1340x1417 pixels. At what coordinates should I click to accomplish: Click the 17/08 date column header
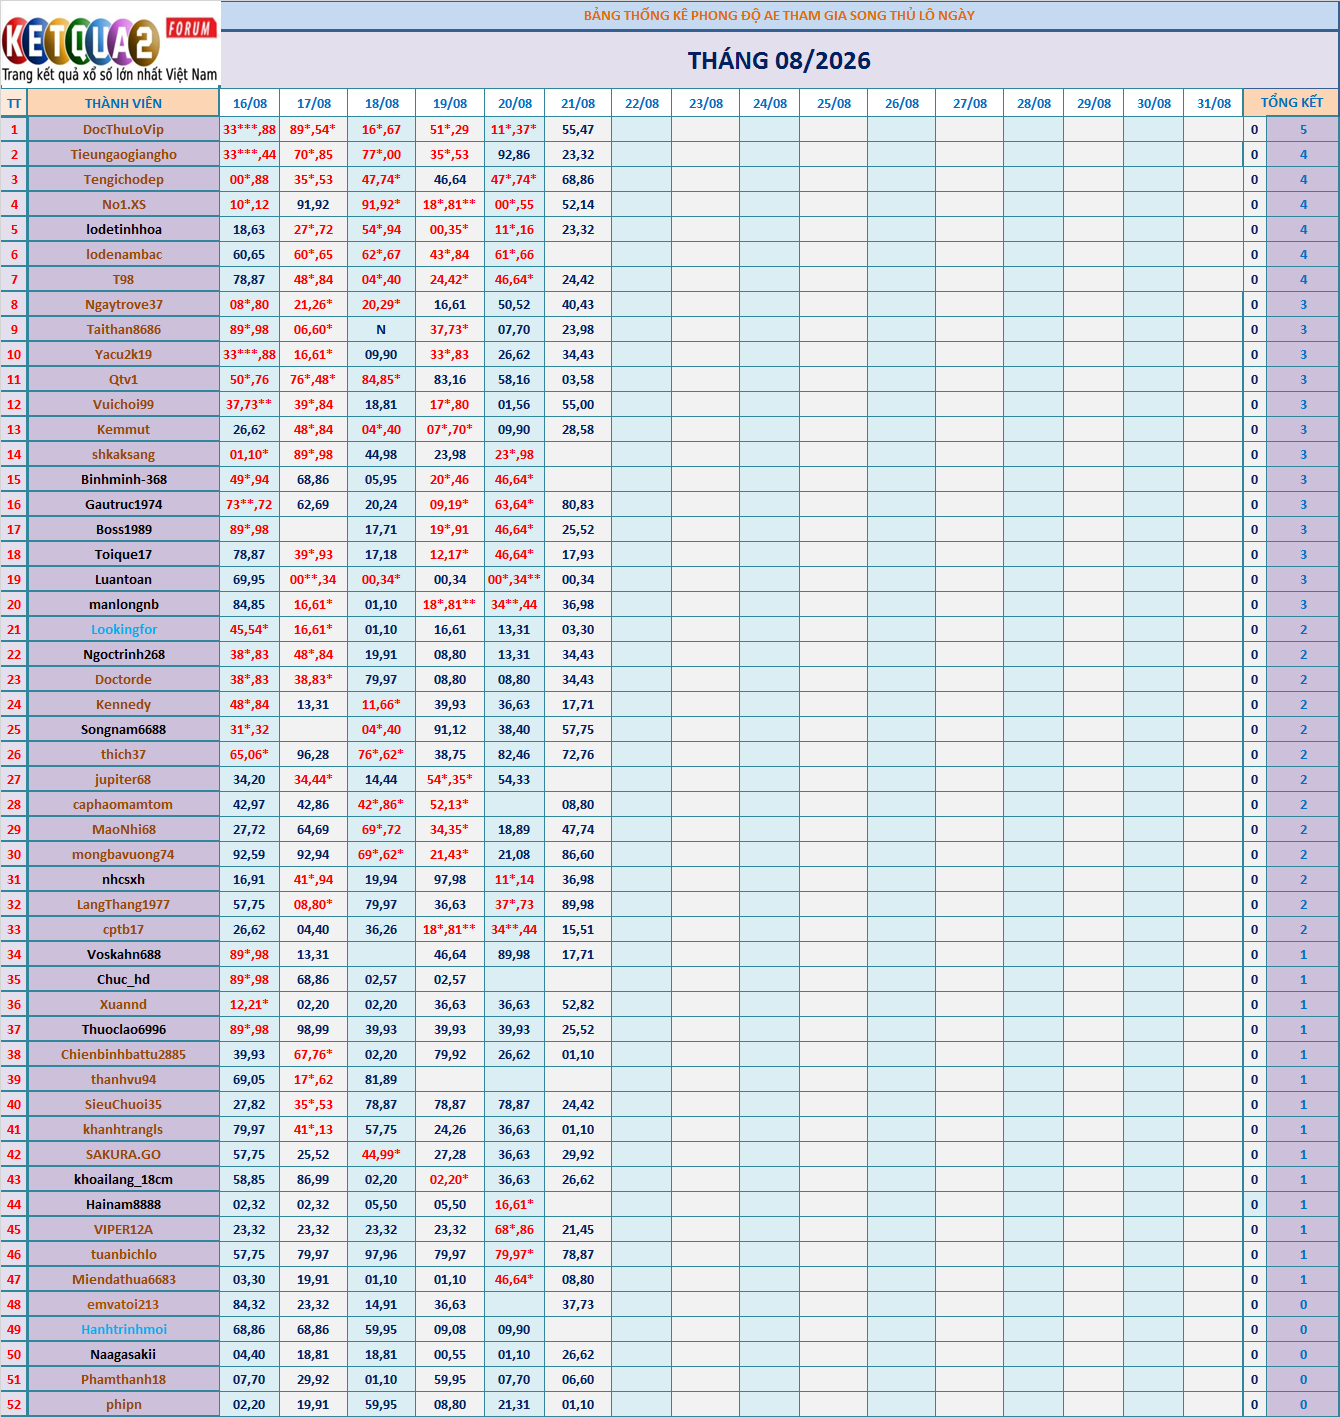(314, 103)
